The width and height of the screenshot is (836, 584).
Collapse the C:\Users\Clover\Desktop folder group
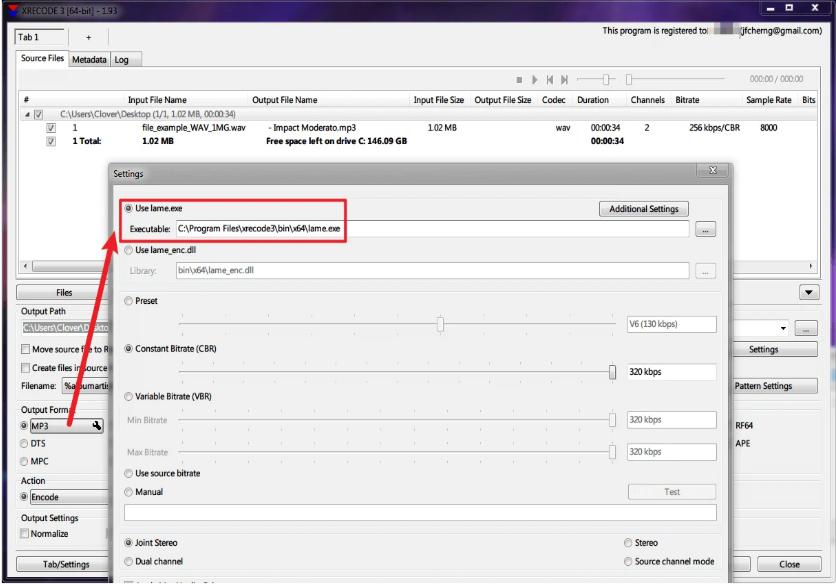[27, 115]
